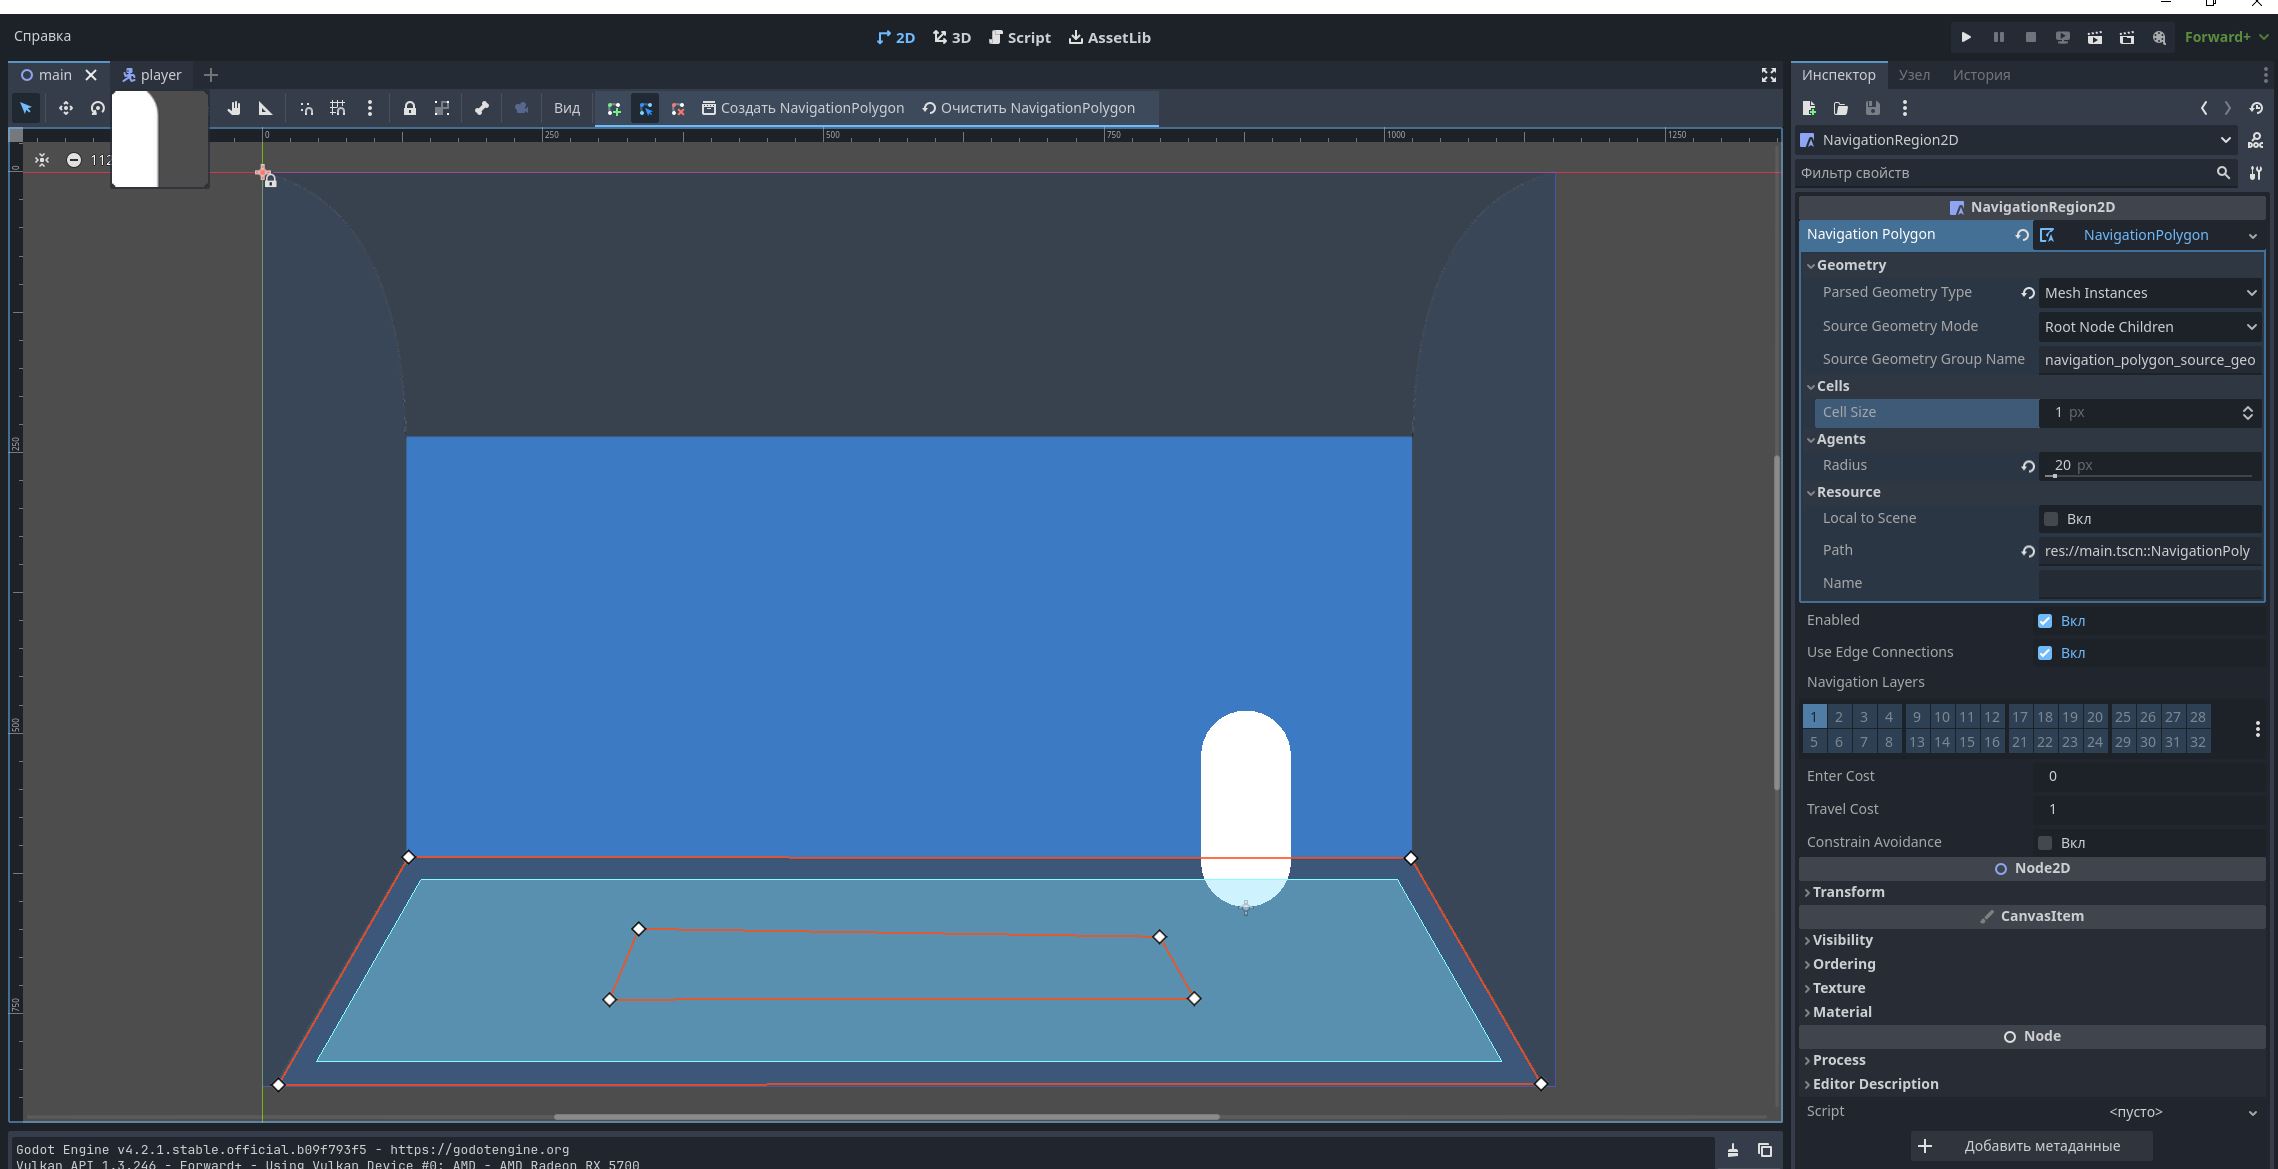Viewport: 2278px width, 1169px height.
Task: Disable Use Edge Connections checkbox
Action: point(2044,653)
